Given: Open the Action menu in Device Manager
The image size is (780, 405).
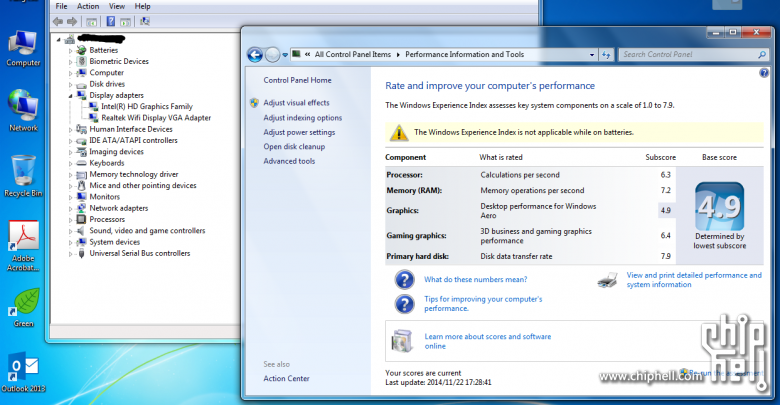Looking at the screenshot, I should coord(88,6).
